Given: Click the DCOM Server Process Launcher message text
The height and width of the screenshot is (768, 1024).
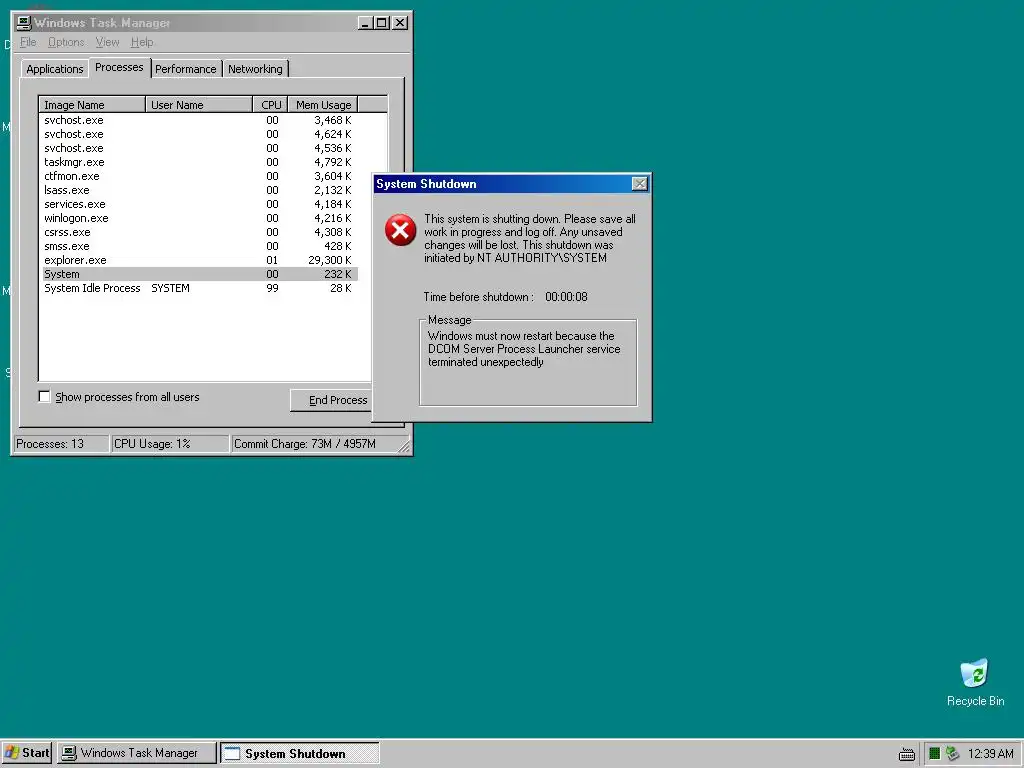Looking at the screenshot, I should point(524,349).
